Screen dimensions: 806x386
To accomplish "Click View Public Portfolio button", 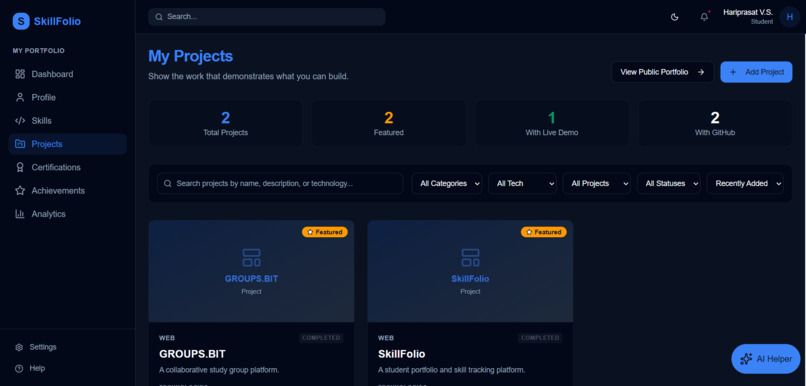I will pyautogui.click(x=663, y=72).
